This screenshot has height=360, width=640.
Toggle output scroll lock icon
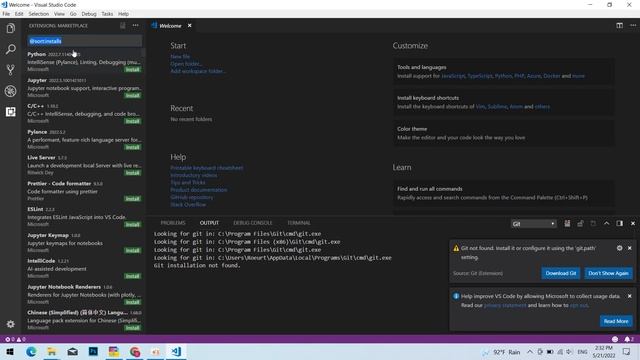[580, 223]
